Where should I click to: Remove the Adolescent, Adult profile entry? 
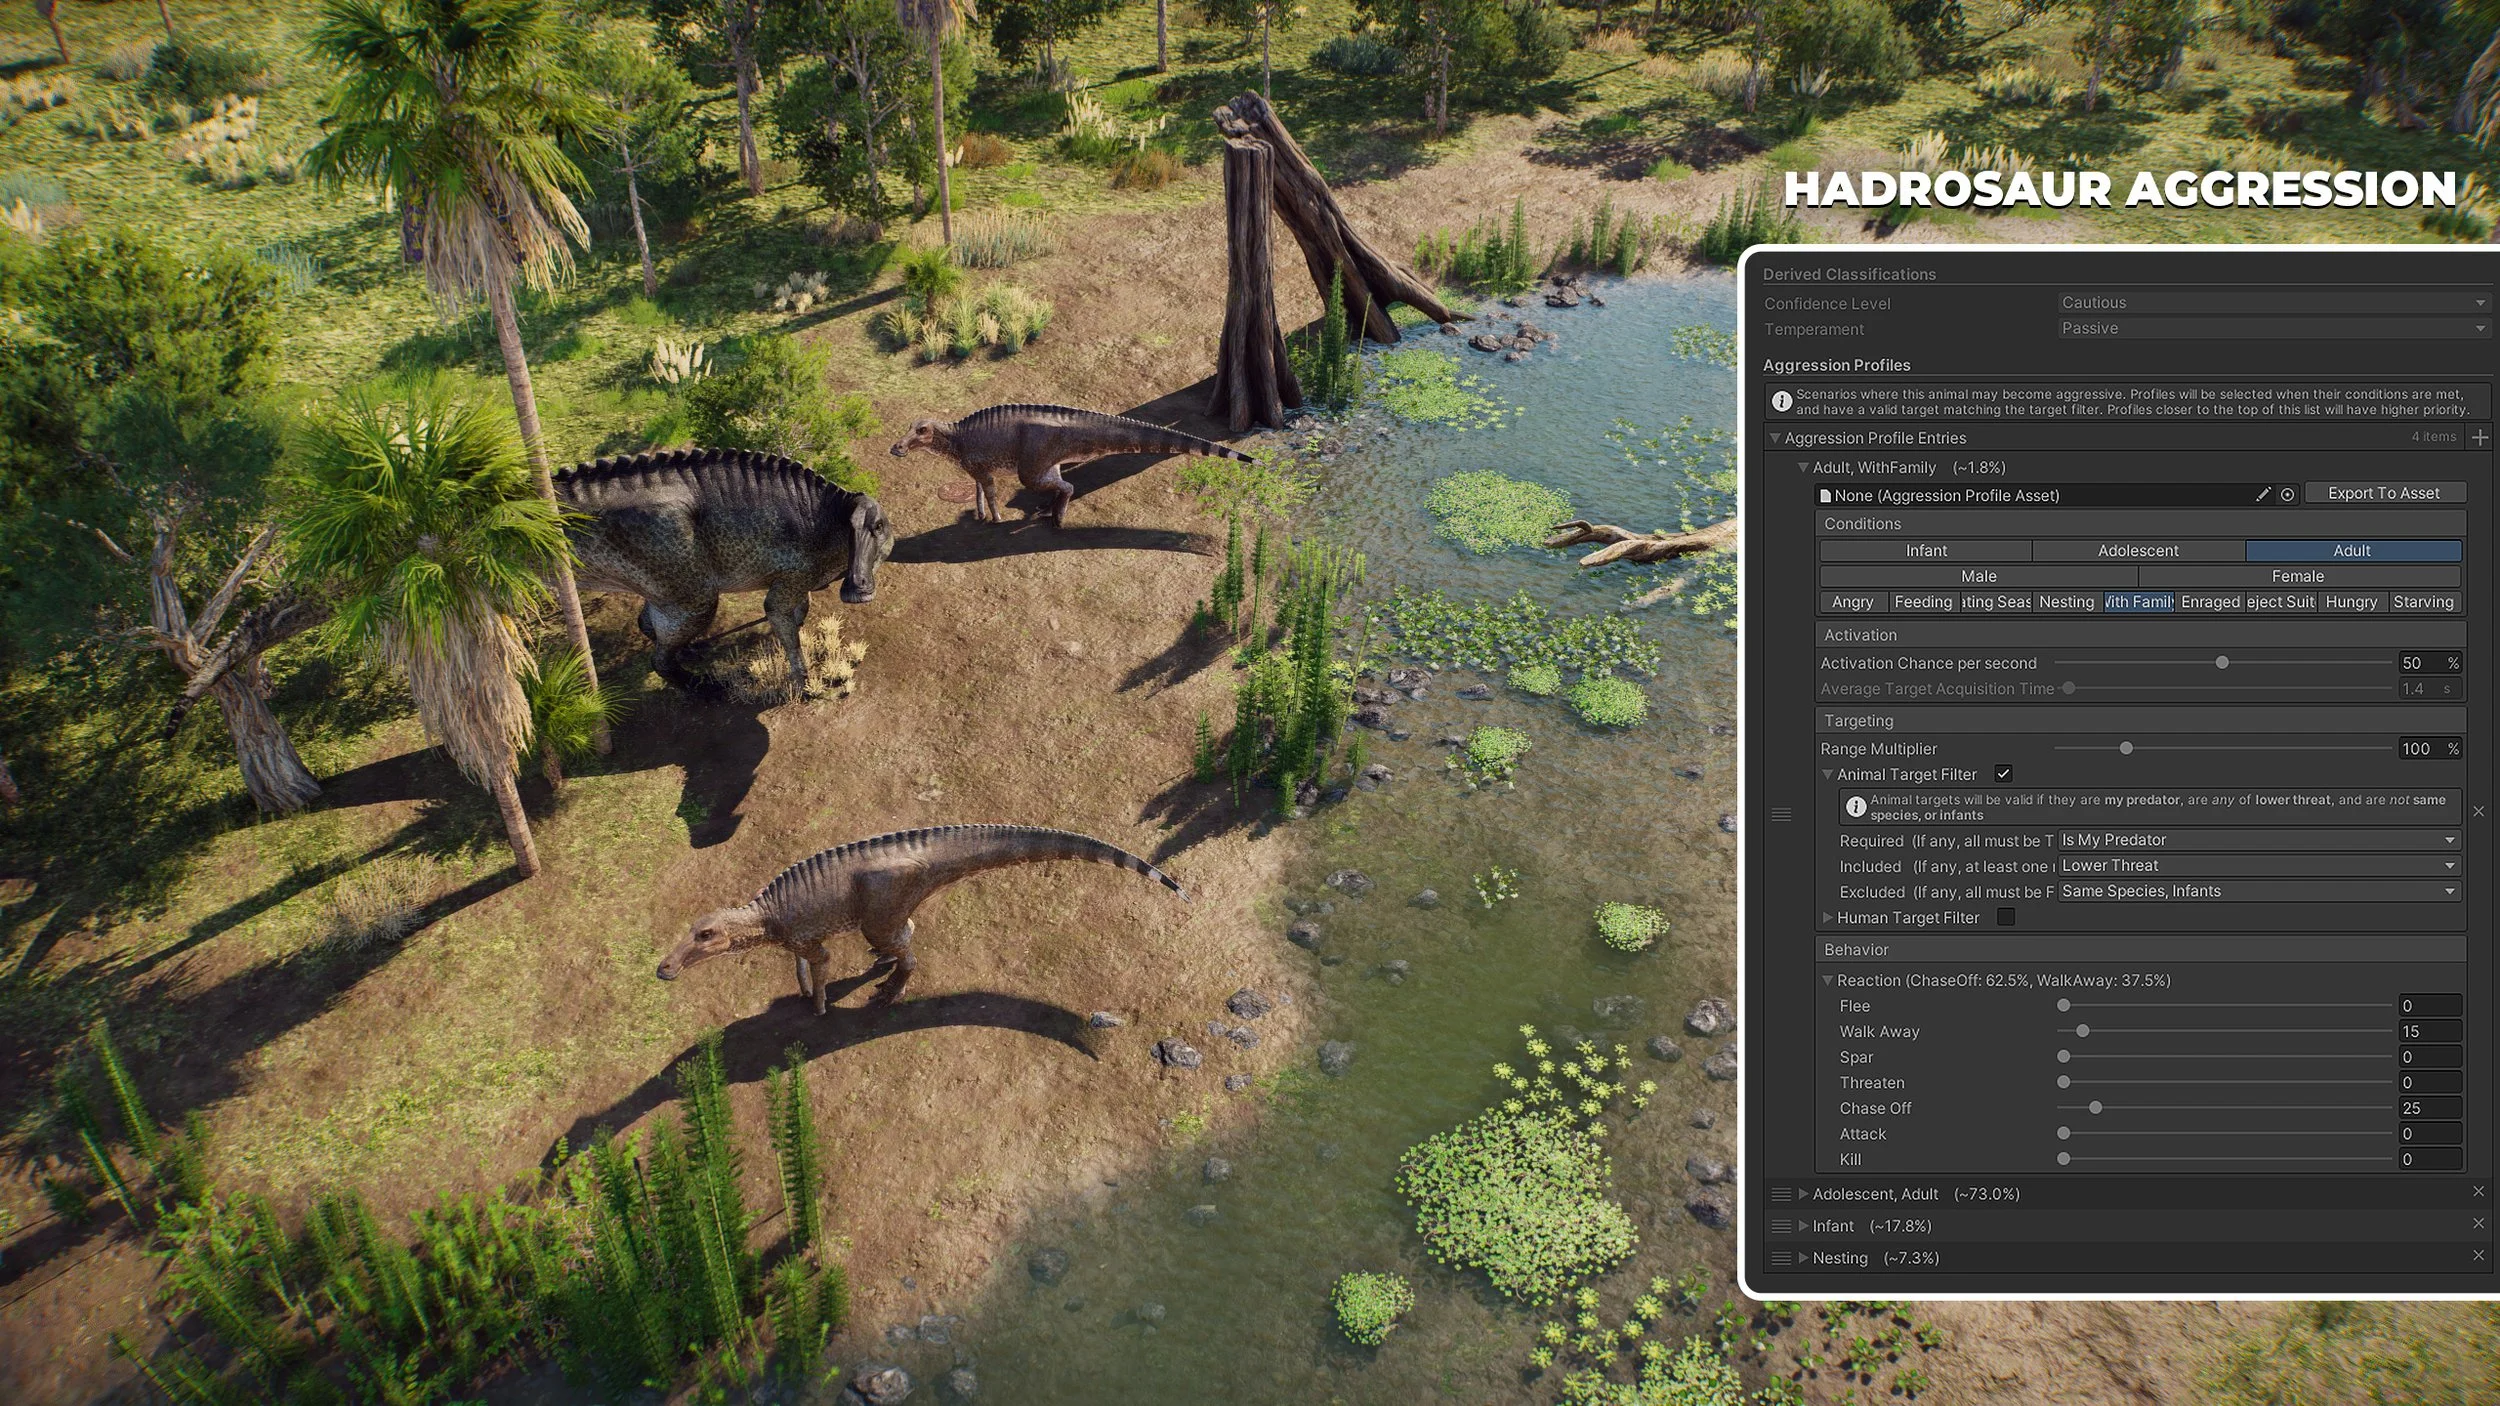click(x=2478, y=1191)
